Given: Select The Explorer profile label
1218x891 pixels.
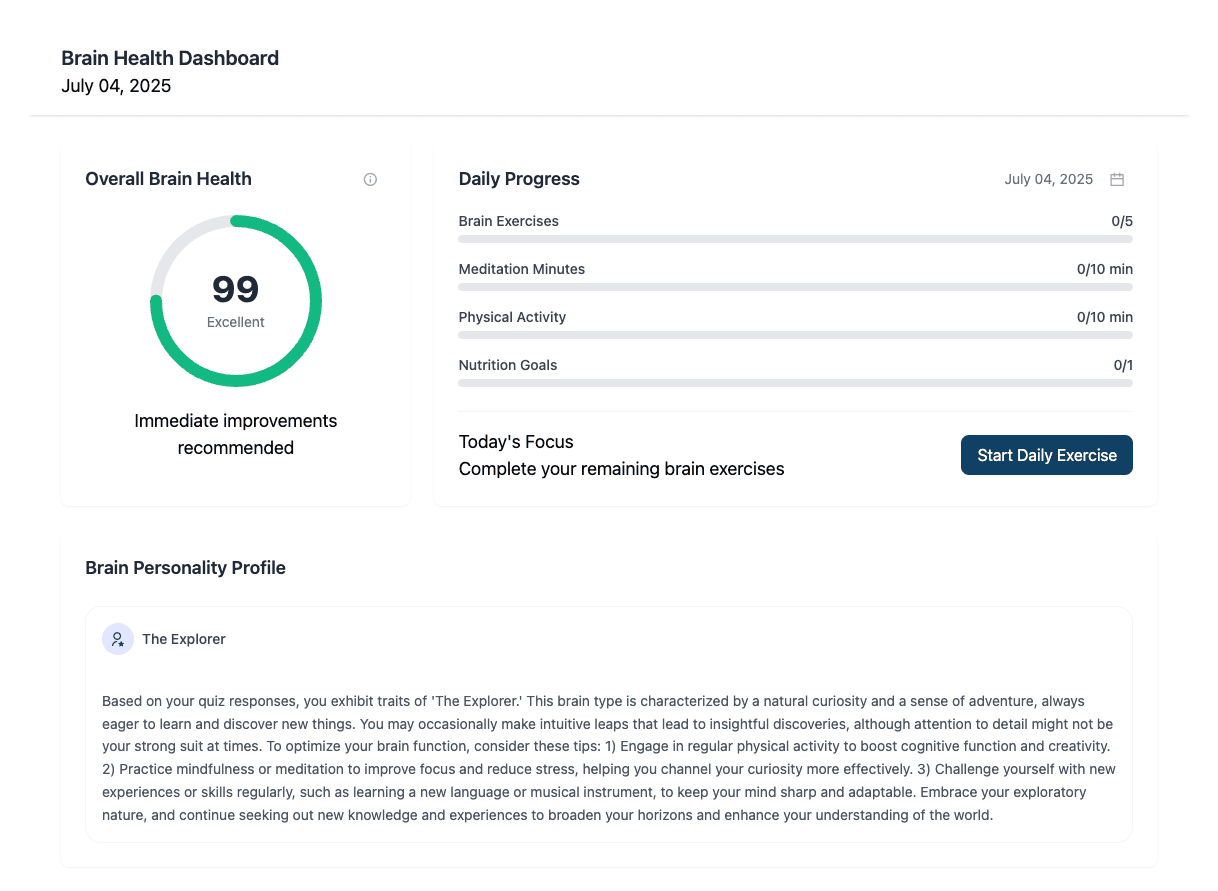Looking at the screenshot, I should point(184,639).
